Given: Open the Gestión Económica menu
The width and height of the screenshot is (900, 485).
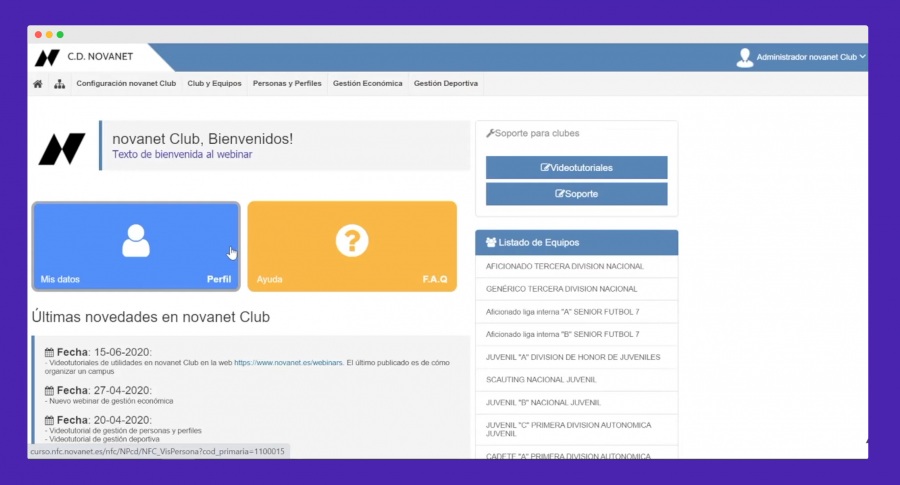Looking at the screenshot, I should (367, 83).
